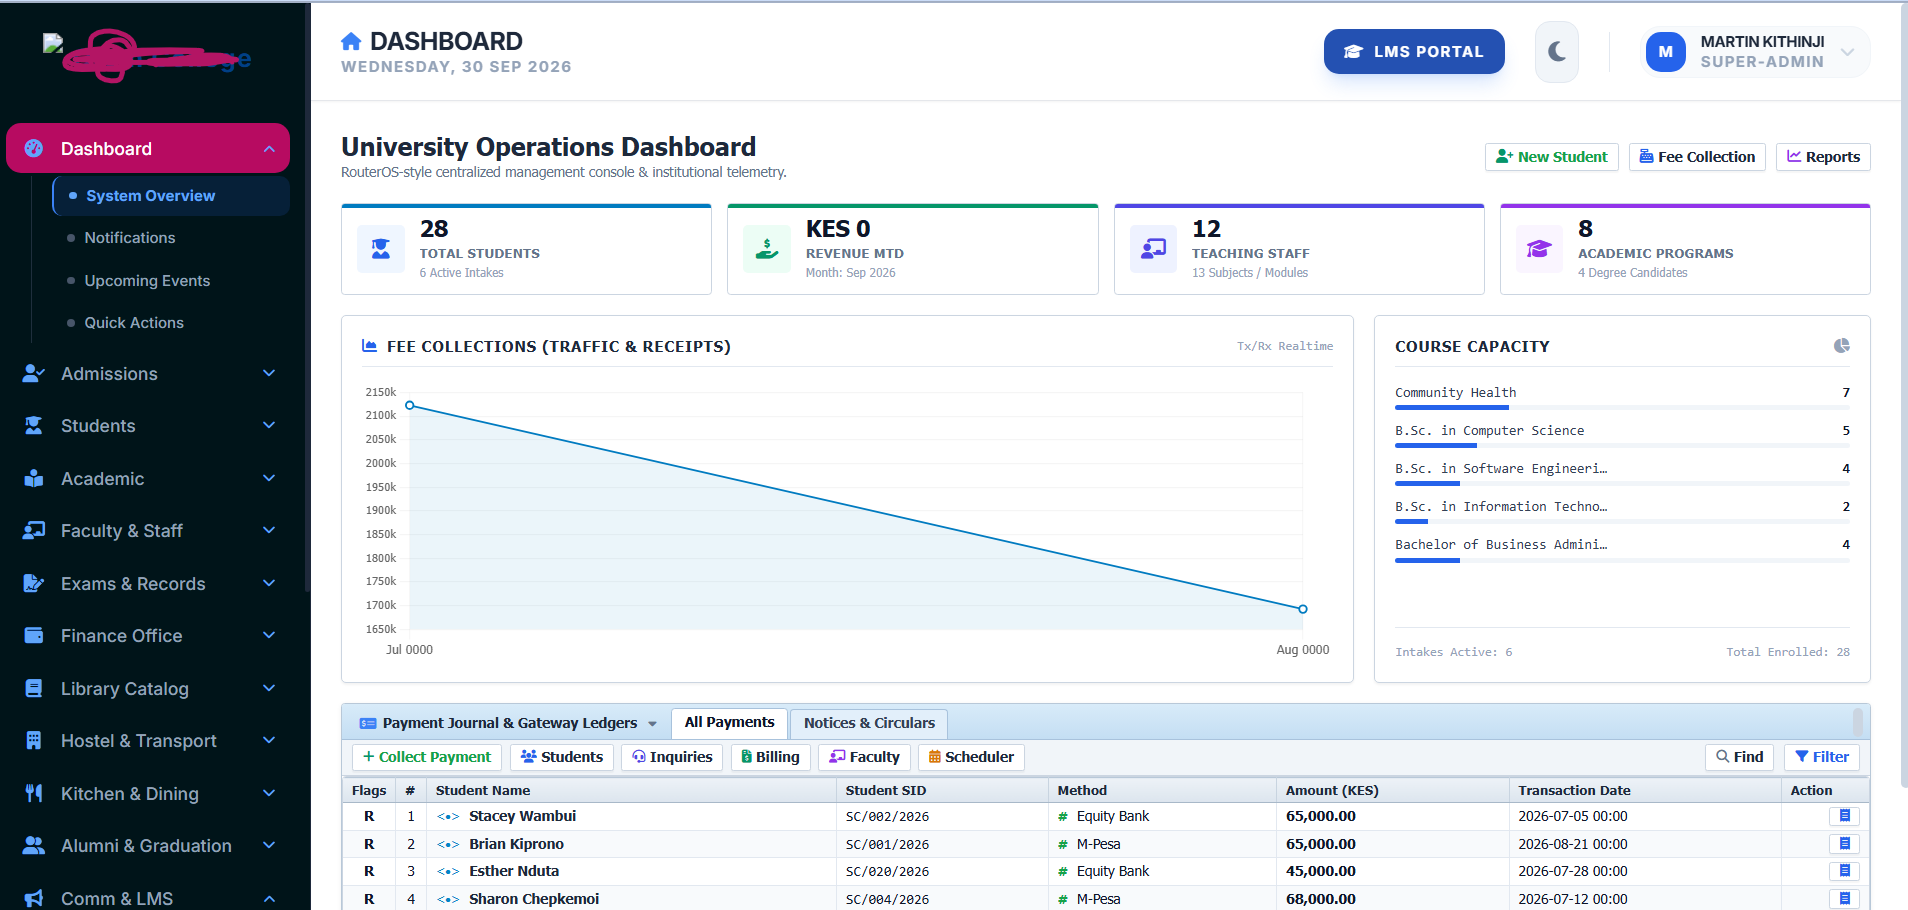
Task: Open Martin Kithinji user menu chevron
Action: (1848, 52)
